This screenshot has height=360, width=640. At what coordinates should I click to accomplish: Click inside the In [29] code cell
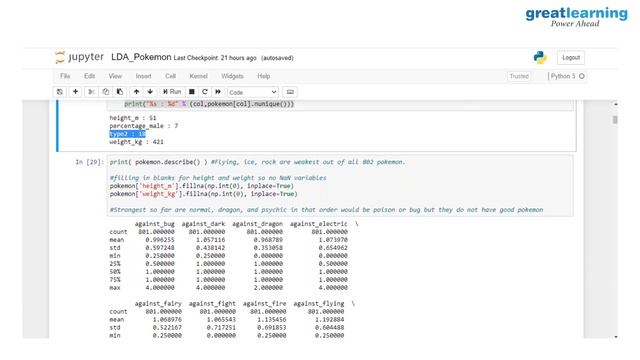340,186
